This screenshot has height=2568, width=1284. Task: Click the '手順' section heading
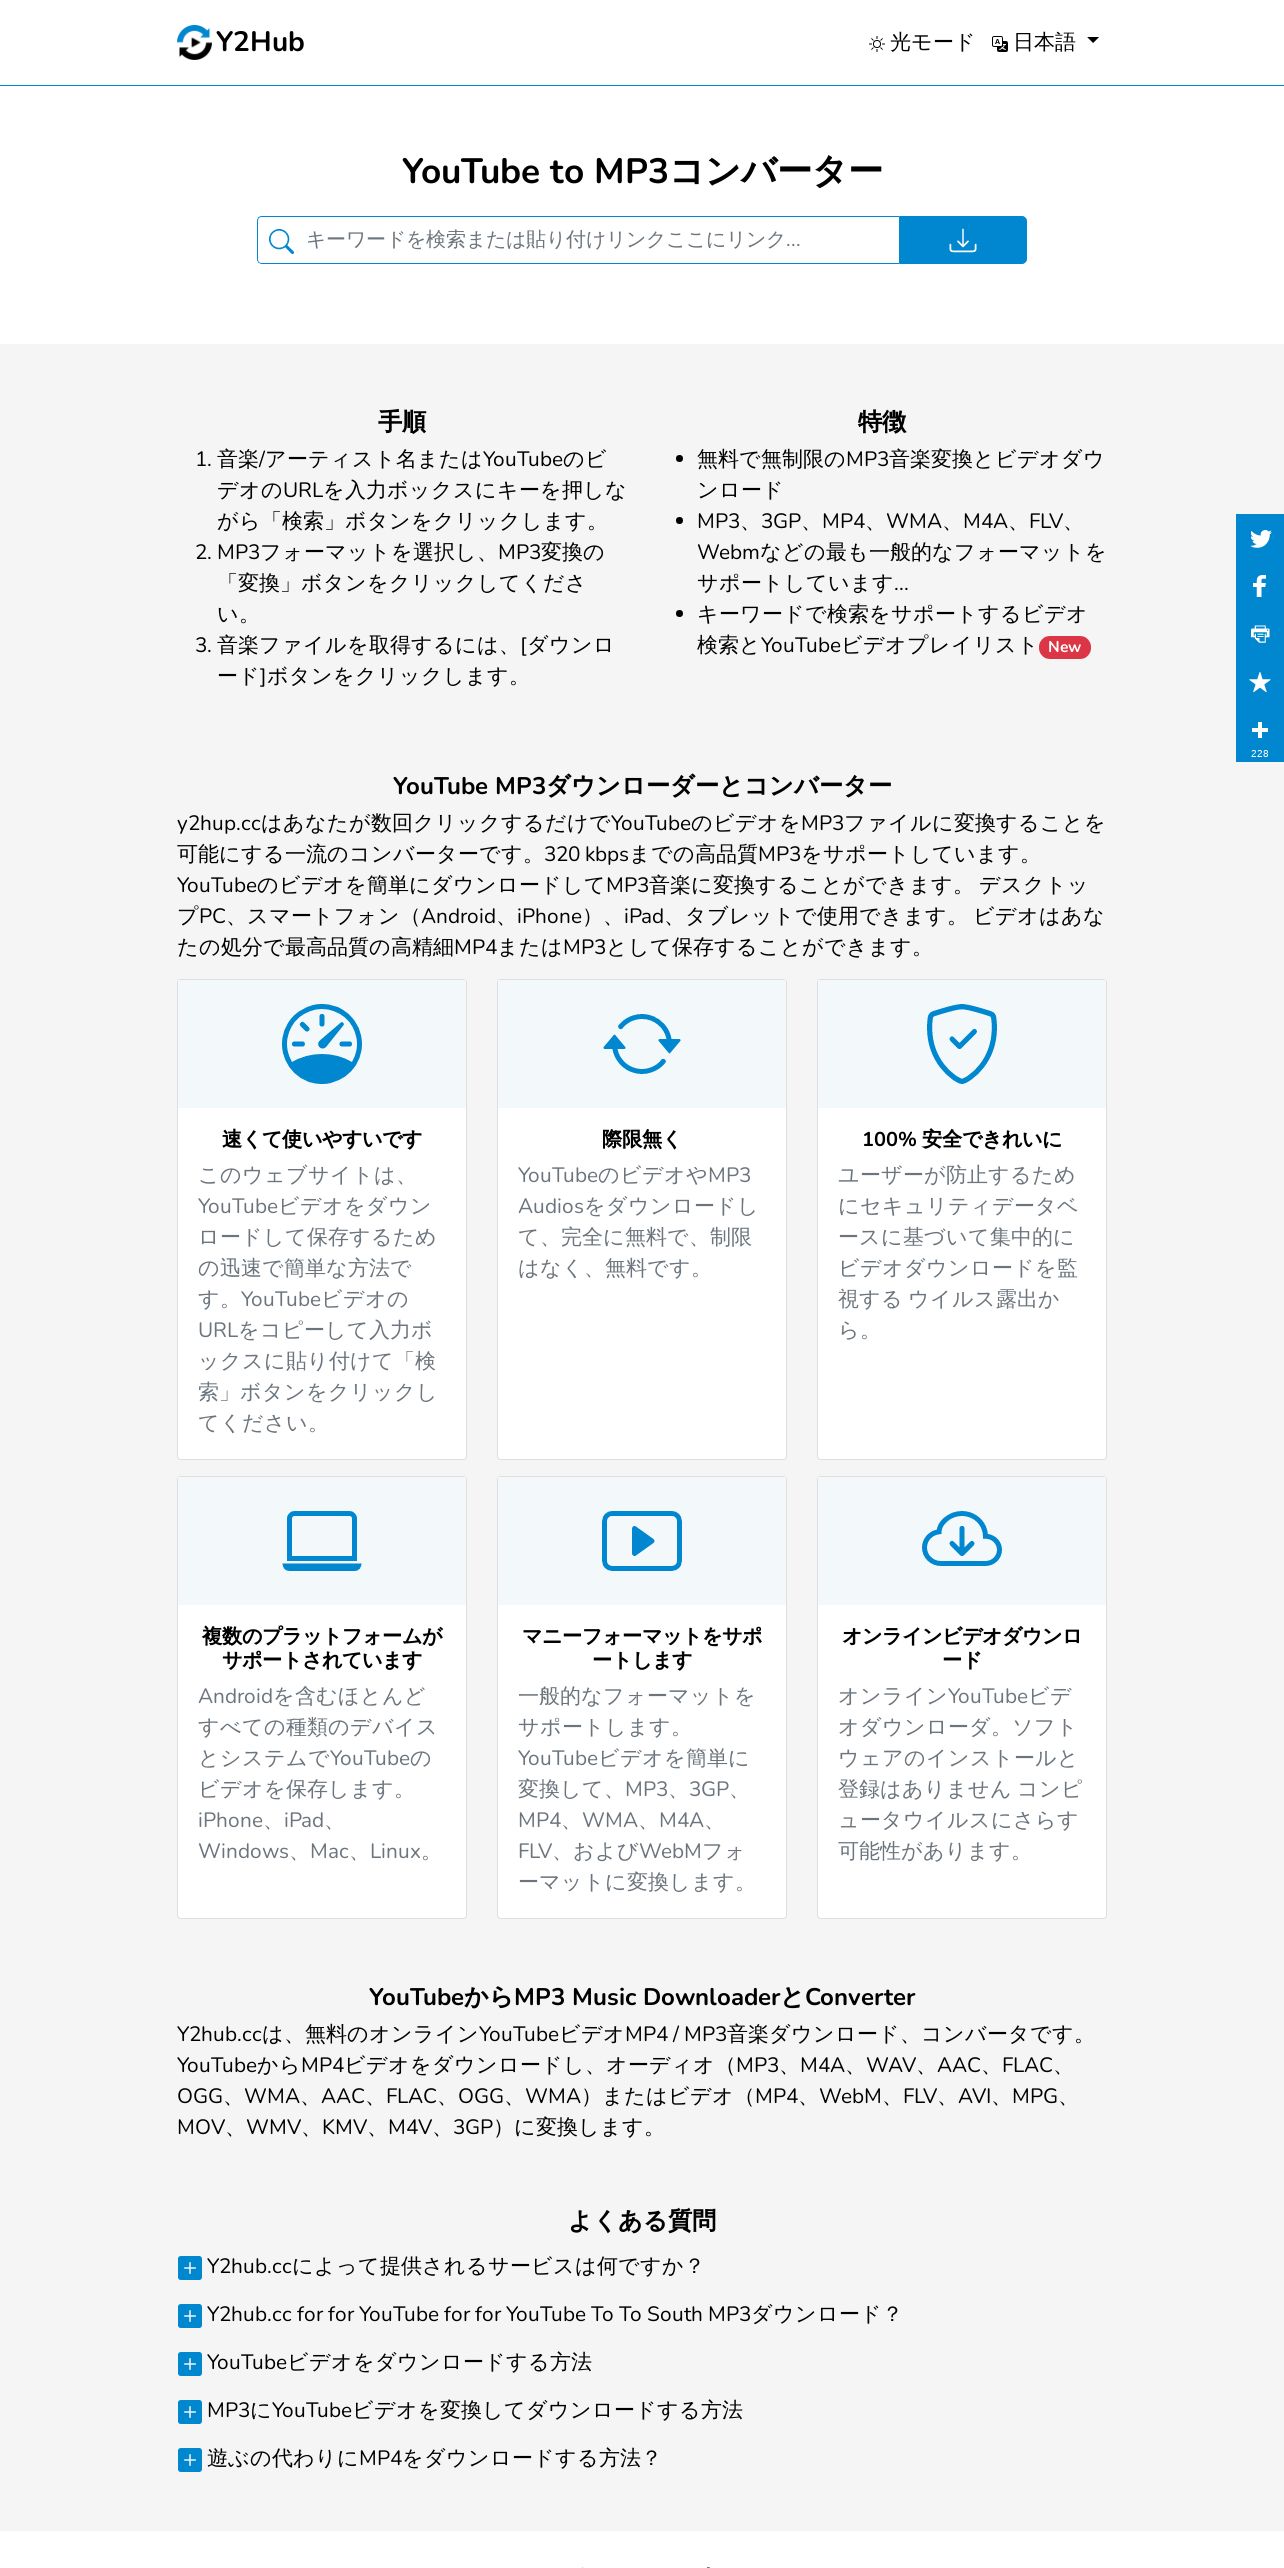[402, 421]
